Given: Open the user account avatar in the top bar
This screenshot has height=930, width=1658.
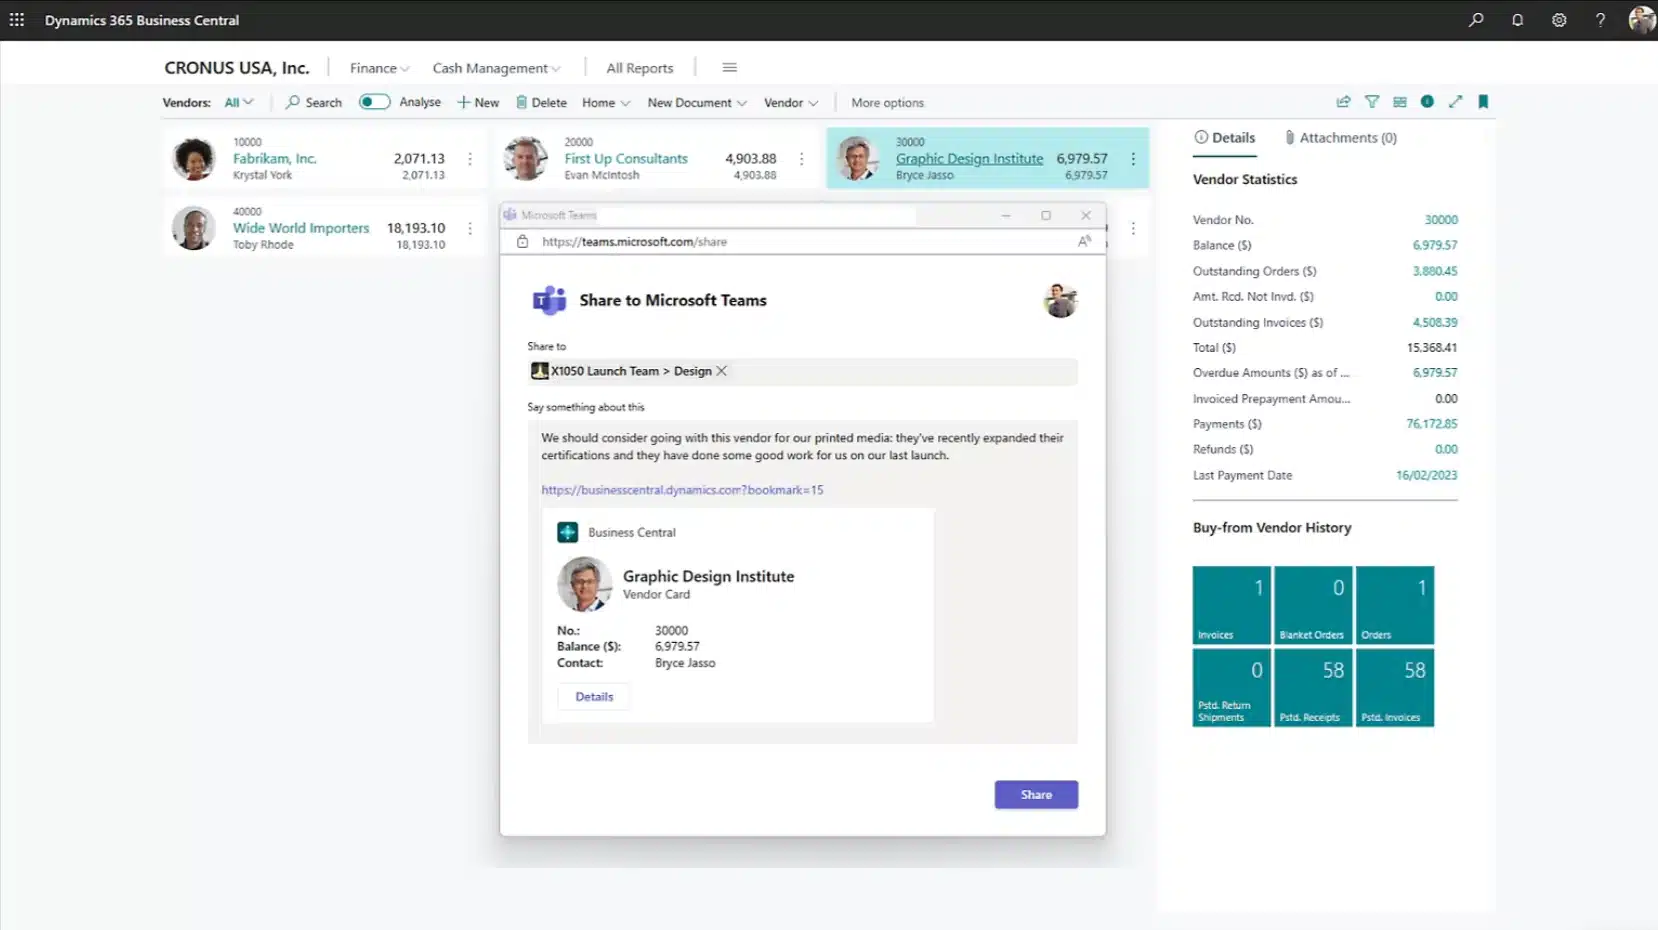Looking at the screenshot, I should [1642, 20].
